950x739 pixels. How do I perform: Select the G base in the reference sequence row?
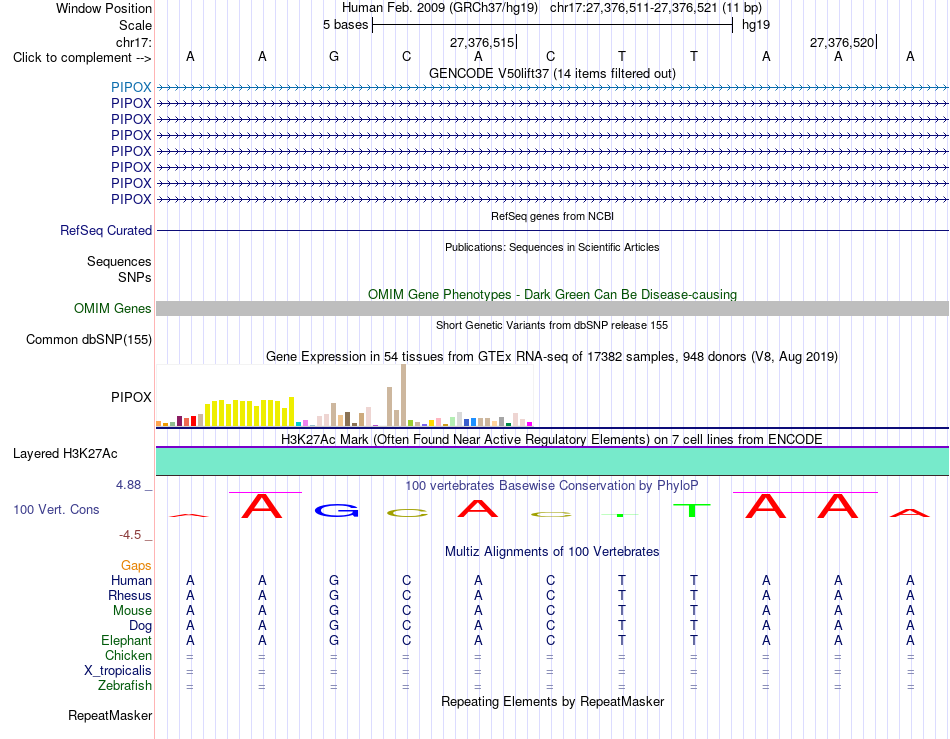point(334,57)
